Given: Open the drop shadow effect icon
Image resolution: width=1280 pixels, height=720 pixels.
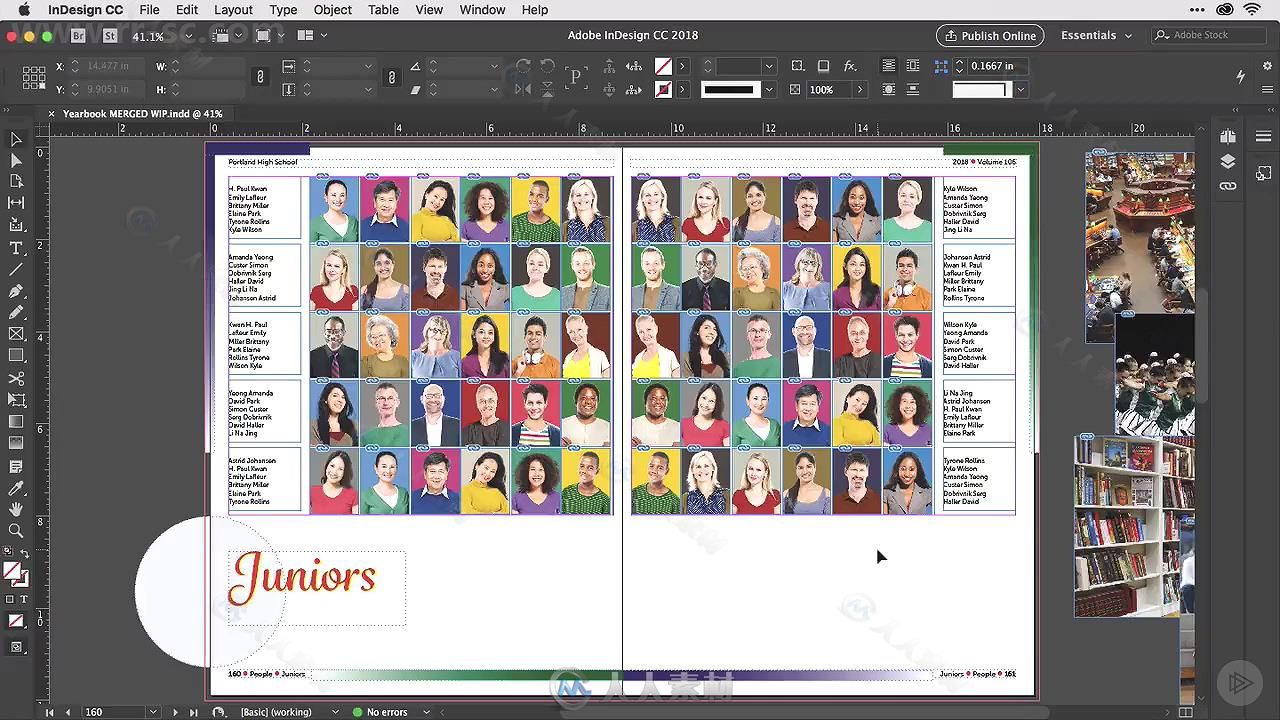Looking at the screenshot, I should click(x=823, y=66).
